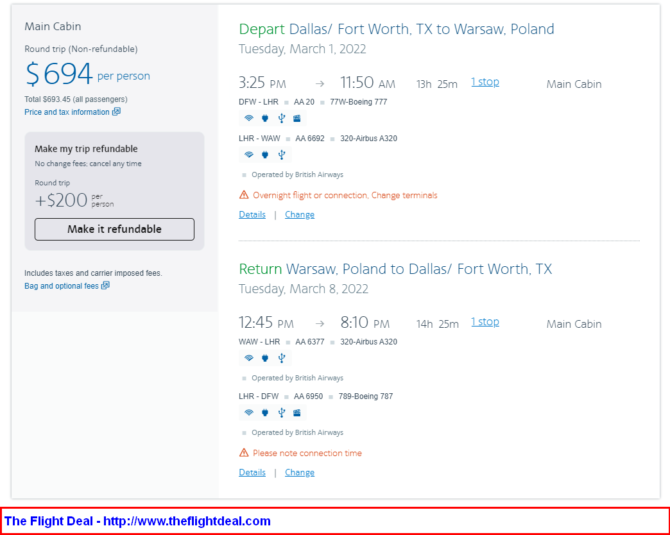Click the 'Depart Dallas/ Fort Worth, TX to Warsaw' heading
The height and width of the screenshot is (535, 670).
397,29
